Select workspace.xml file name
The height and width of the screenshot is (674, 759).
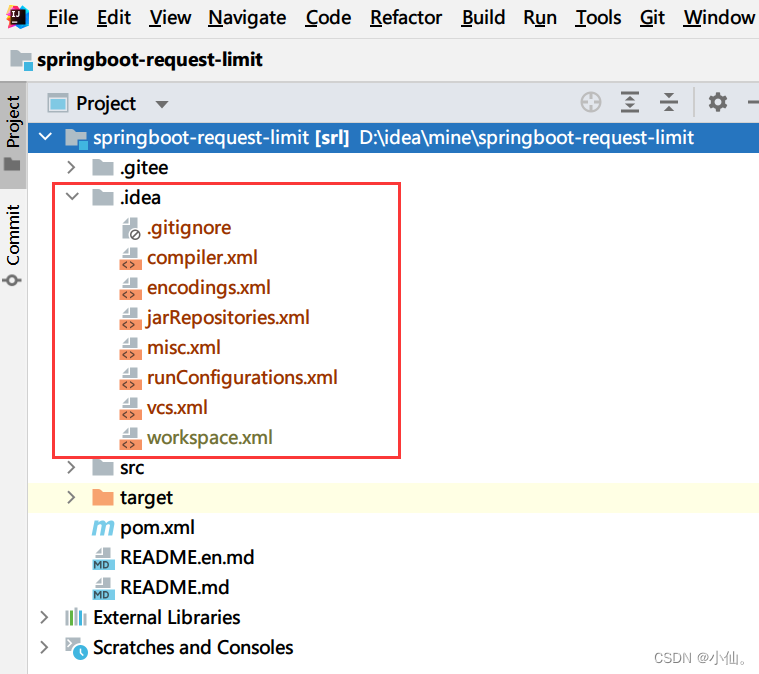coord(210,438)
